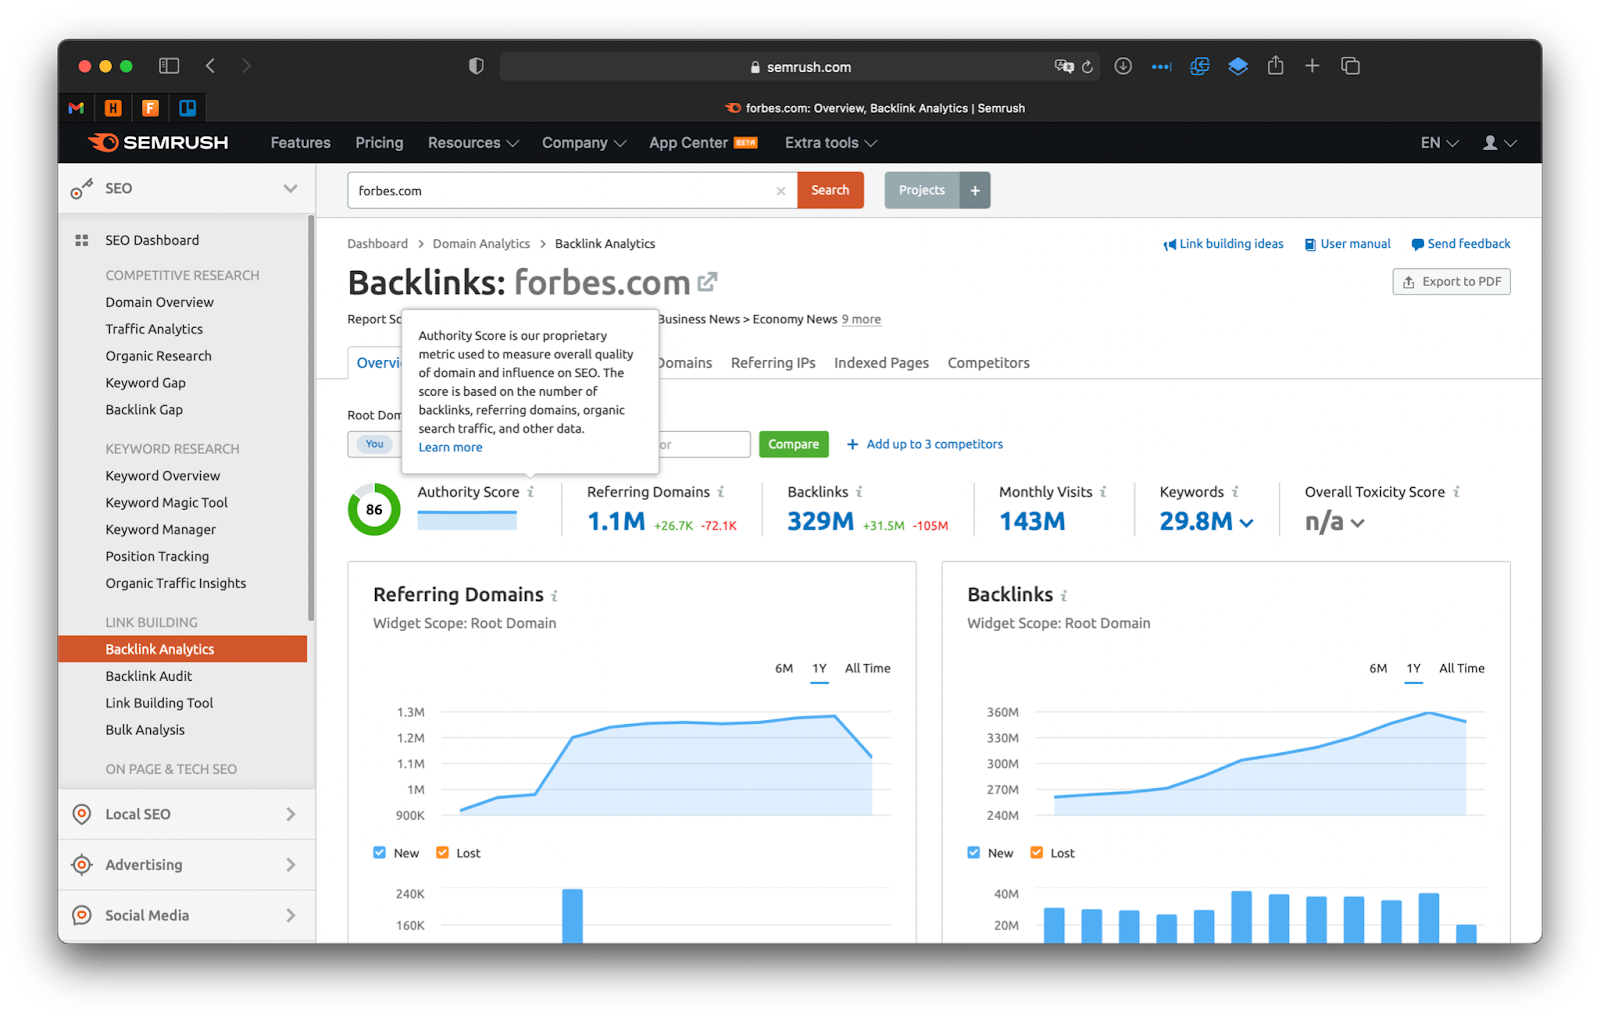Collapse the SEO sidebar section
1600x1020 pixels.
(290, 188)
